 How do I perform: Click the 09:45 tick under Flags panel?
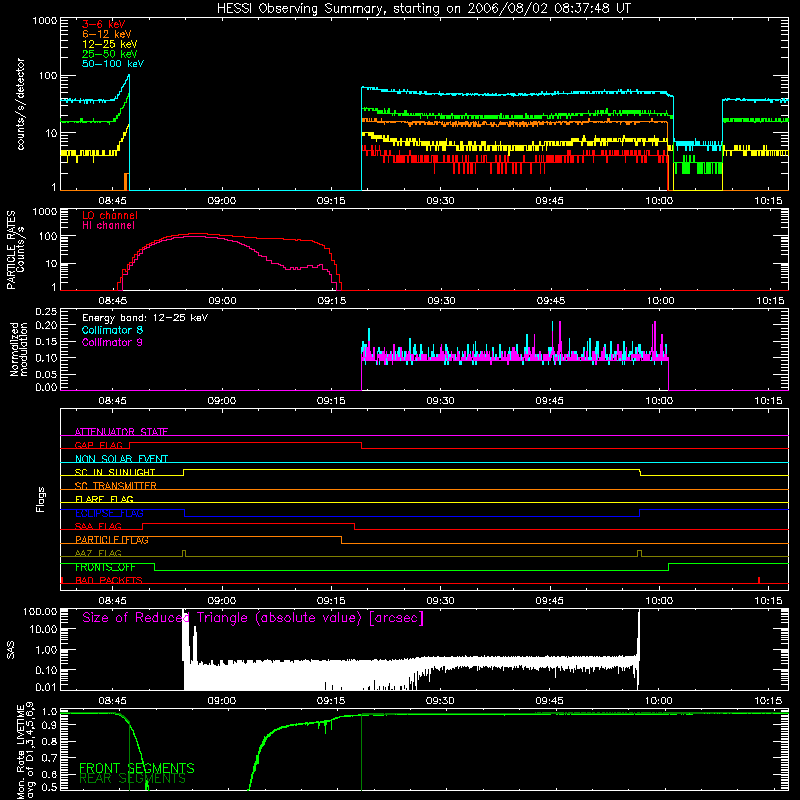tap(549, 601)
